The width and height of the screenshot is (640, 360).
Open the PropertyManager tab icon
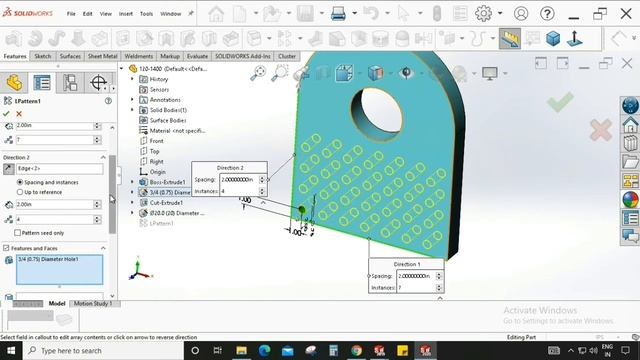point(42,83)
